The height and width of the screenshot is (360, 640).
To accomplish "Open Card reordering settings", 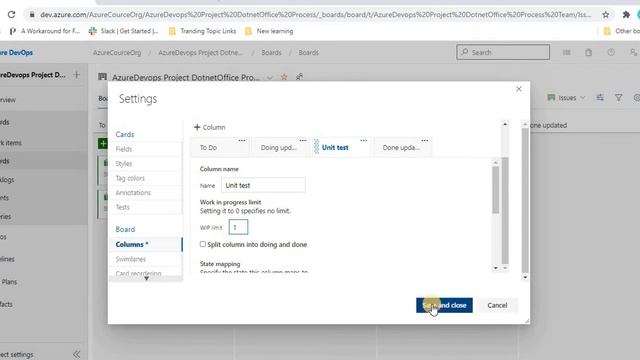I will pos(138,273).
